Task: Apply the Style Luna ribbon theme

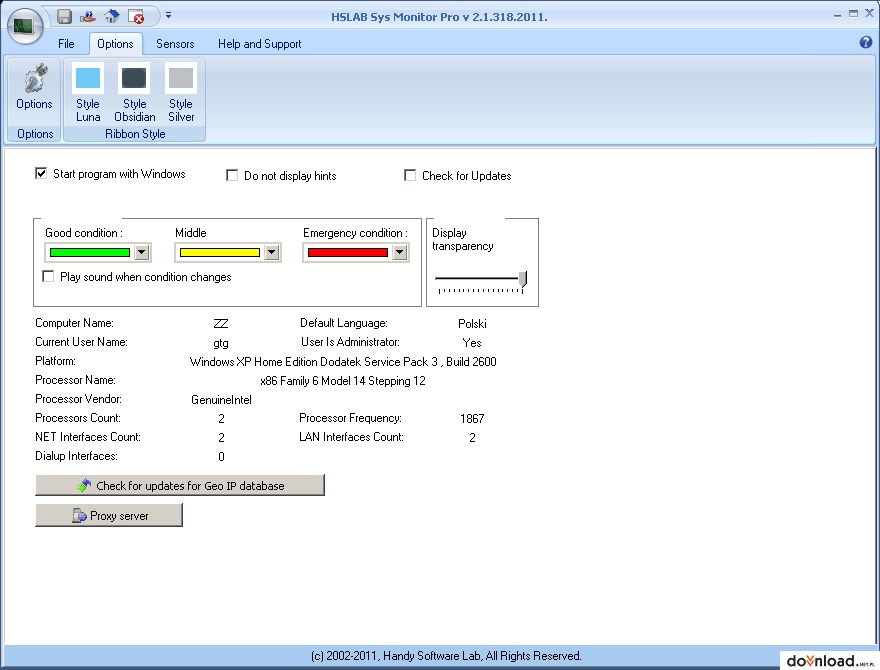Action: 88,93
